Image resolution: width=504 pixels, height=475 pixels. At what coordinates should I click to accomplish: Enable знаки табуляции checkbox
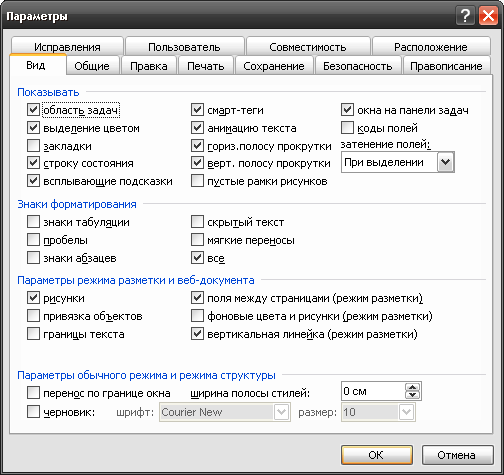pos(33,222)
